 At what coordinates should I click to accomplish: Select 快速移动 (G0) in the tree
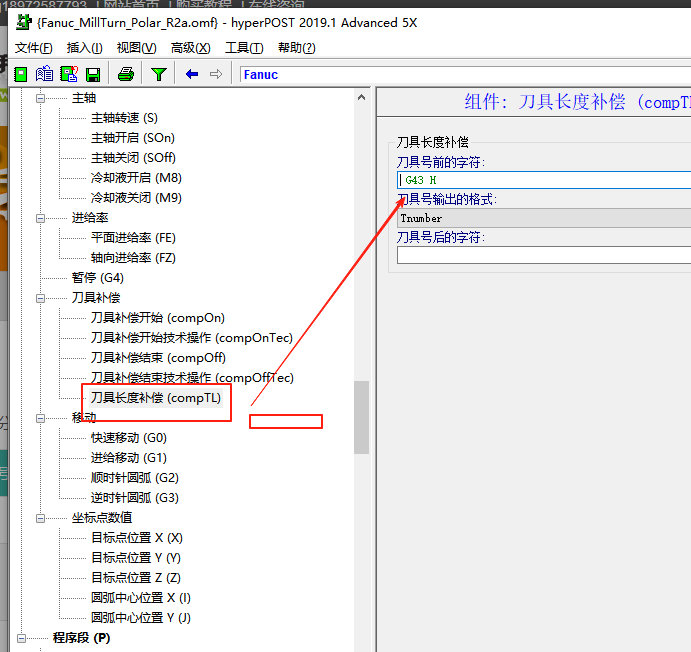click(x=128, y=438)
